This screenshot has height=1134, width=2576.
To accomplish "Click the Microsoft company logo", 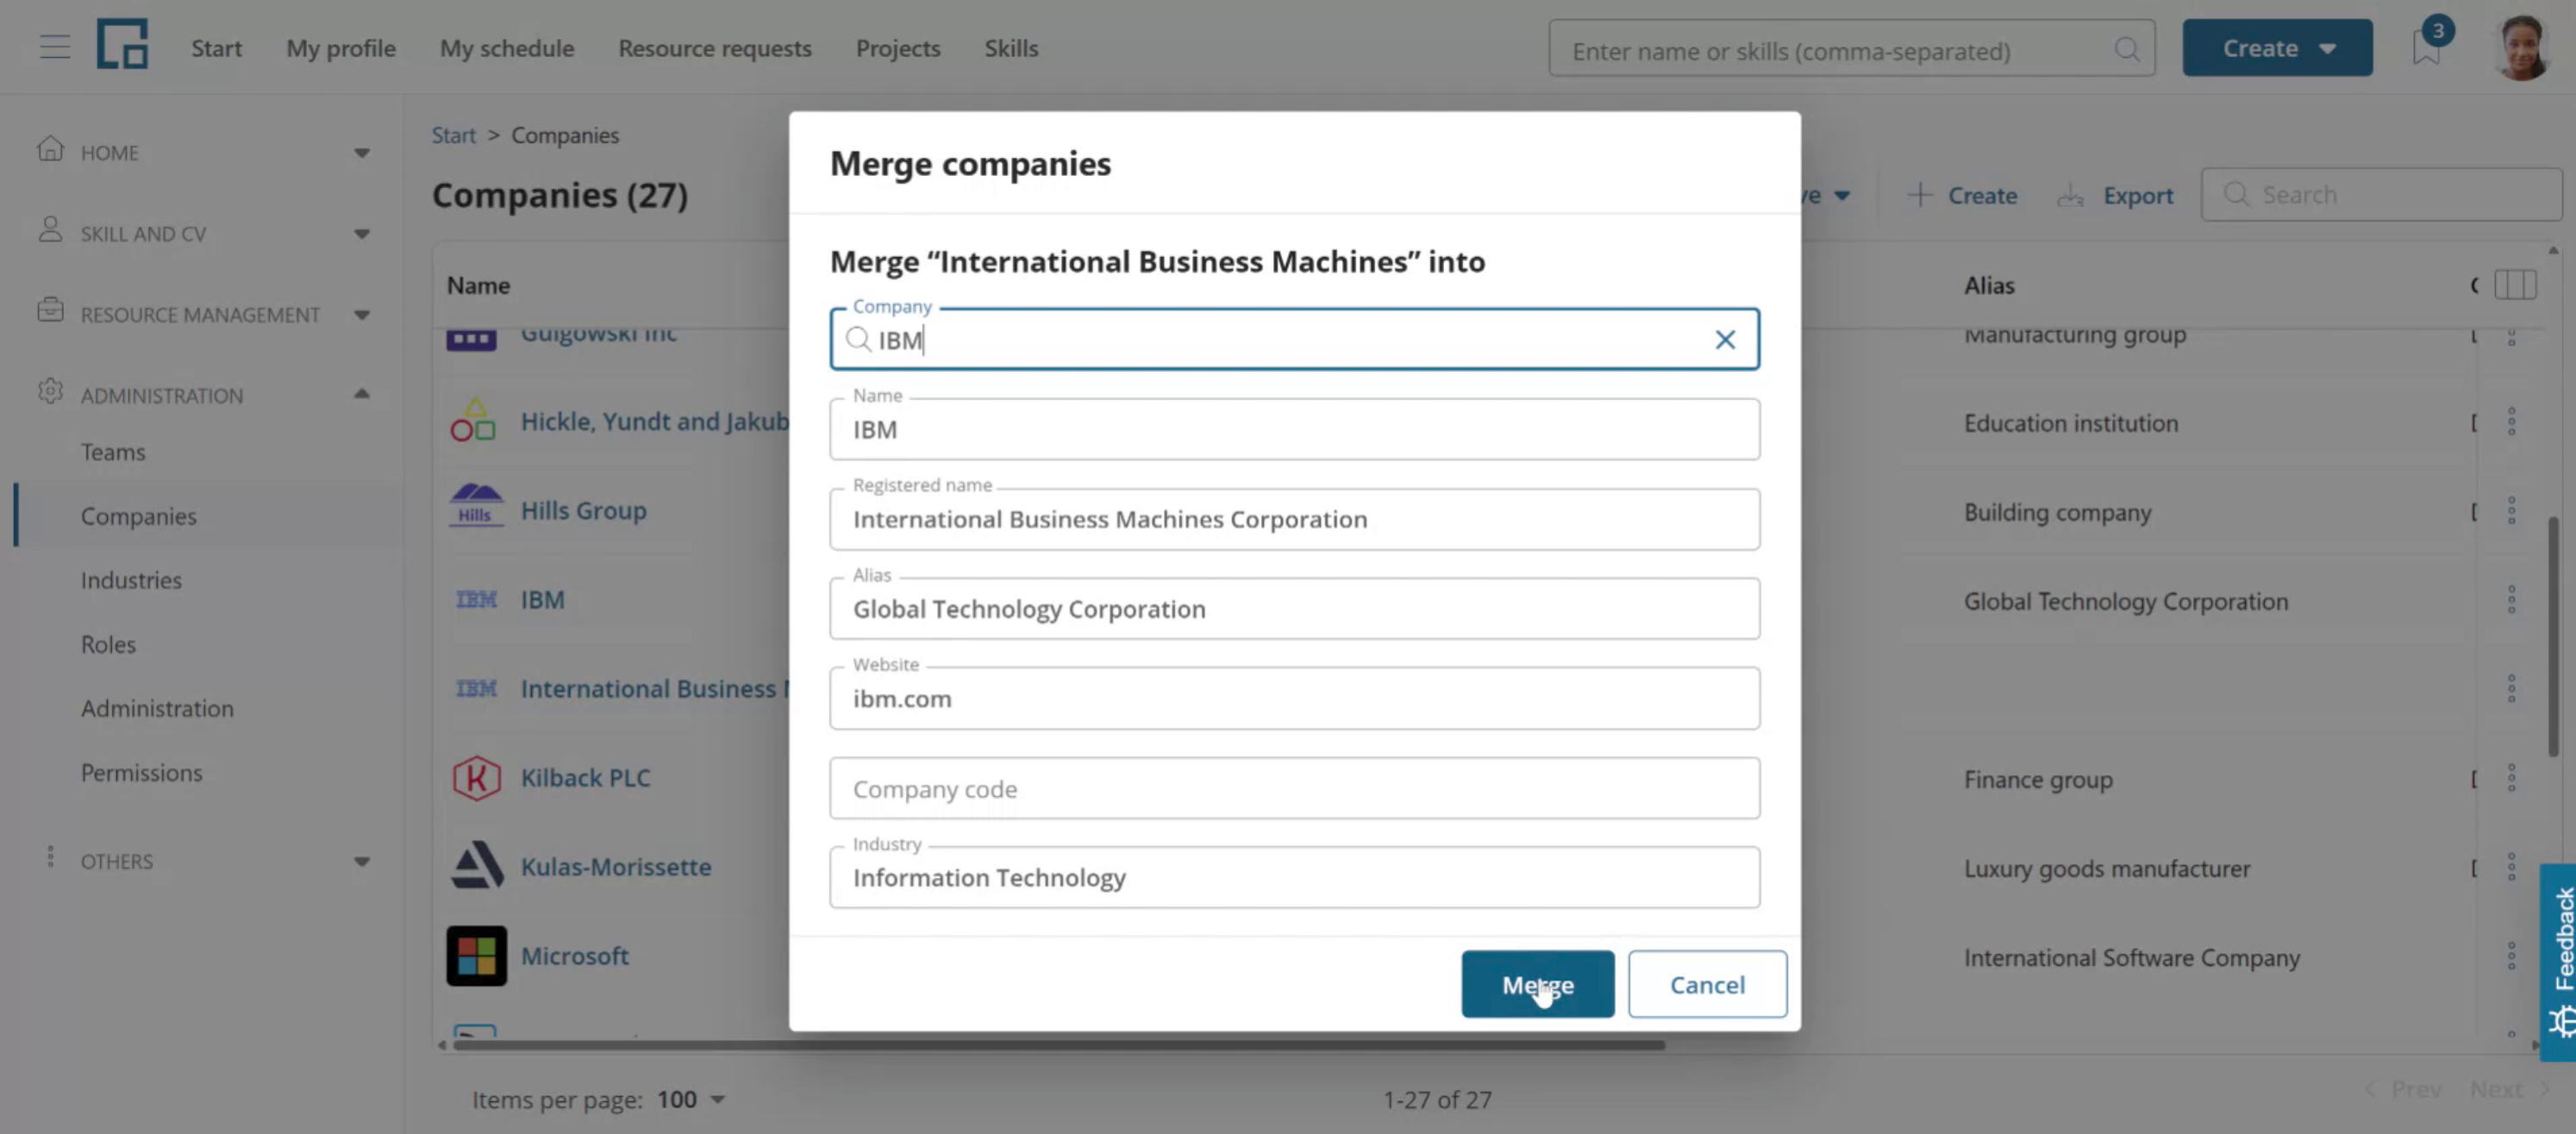I will [476, 956].
